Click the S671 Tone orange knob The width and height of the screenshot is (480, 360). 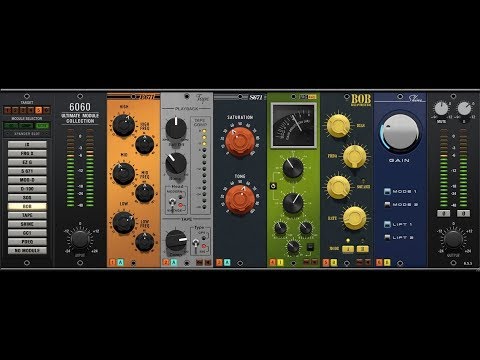coord(240,199)
